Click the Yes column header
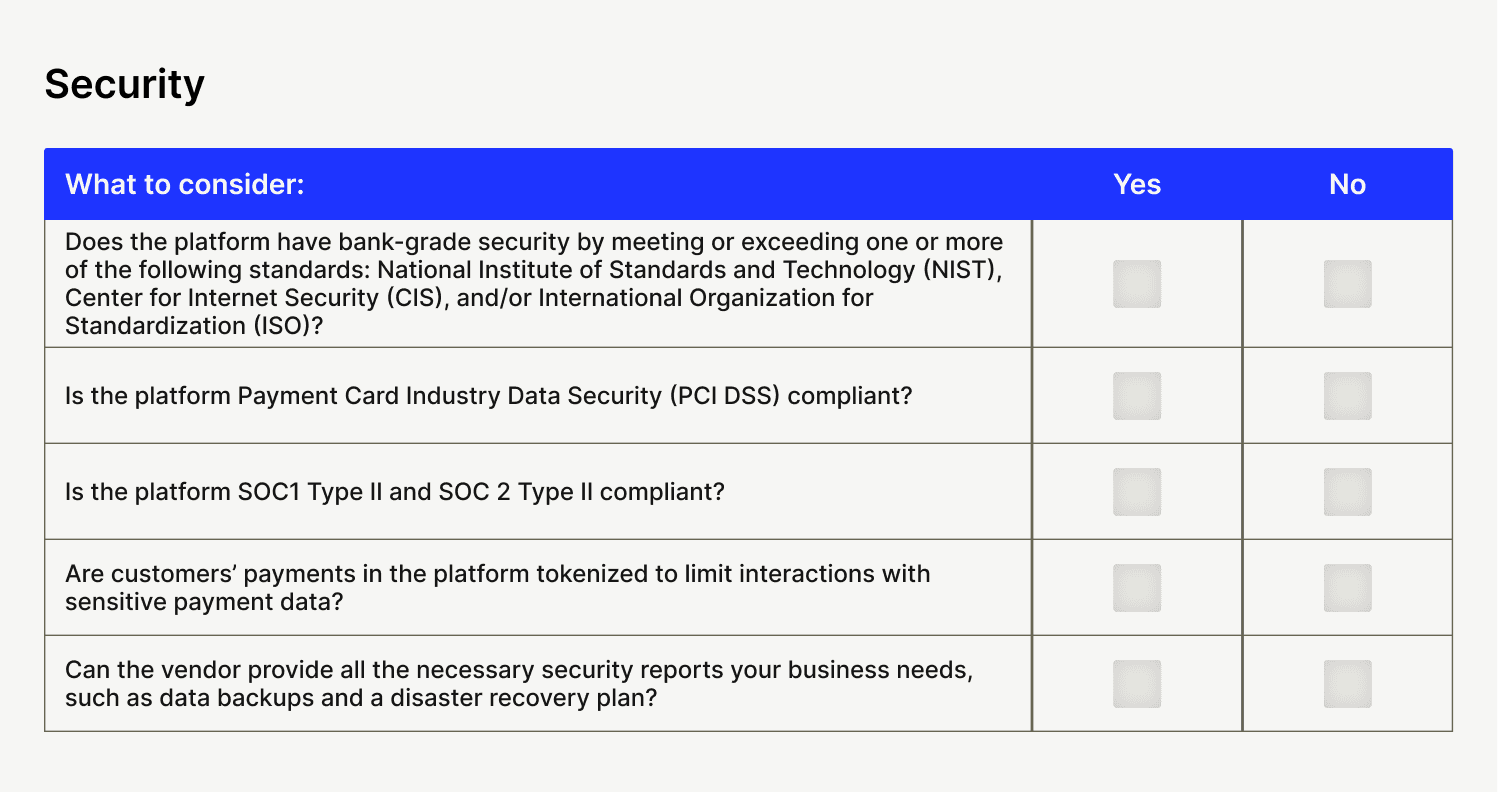1498x792 pixels. [1137, 185]
